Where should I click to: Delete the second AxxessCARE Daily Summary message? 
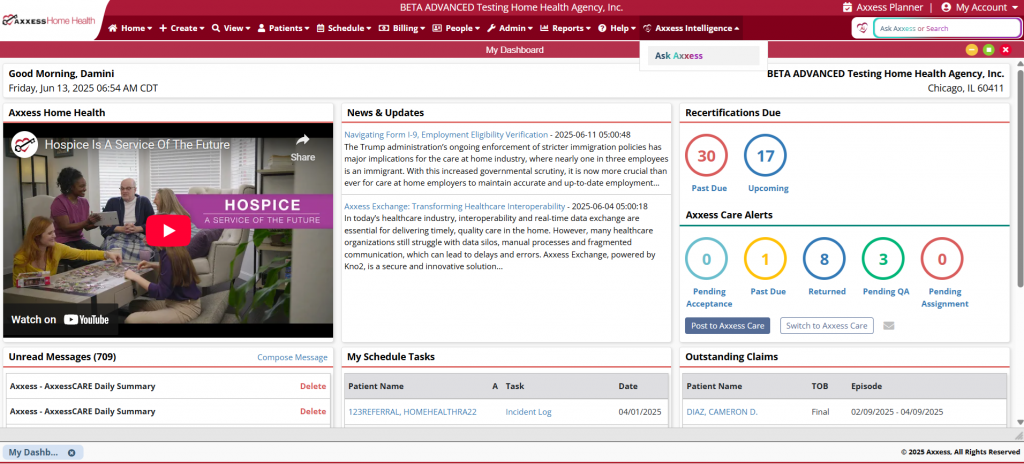pyautogui.click(x=313, y=411)
